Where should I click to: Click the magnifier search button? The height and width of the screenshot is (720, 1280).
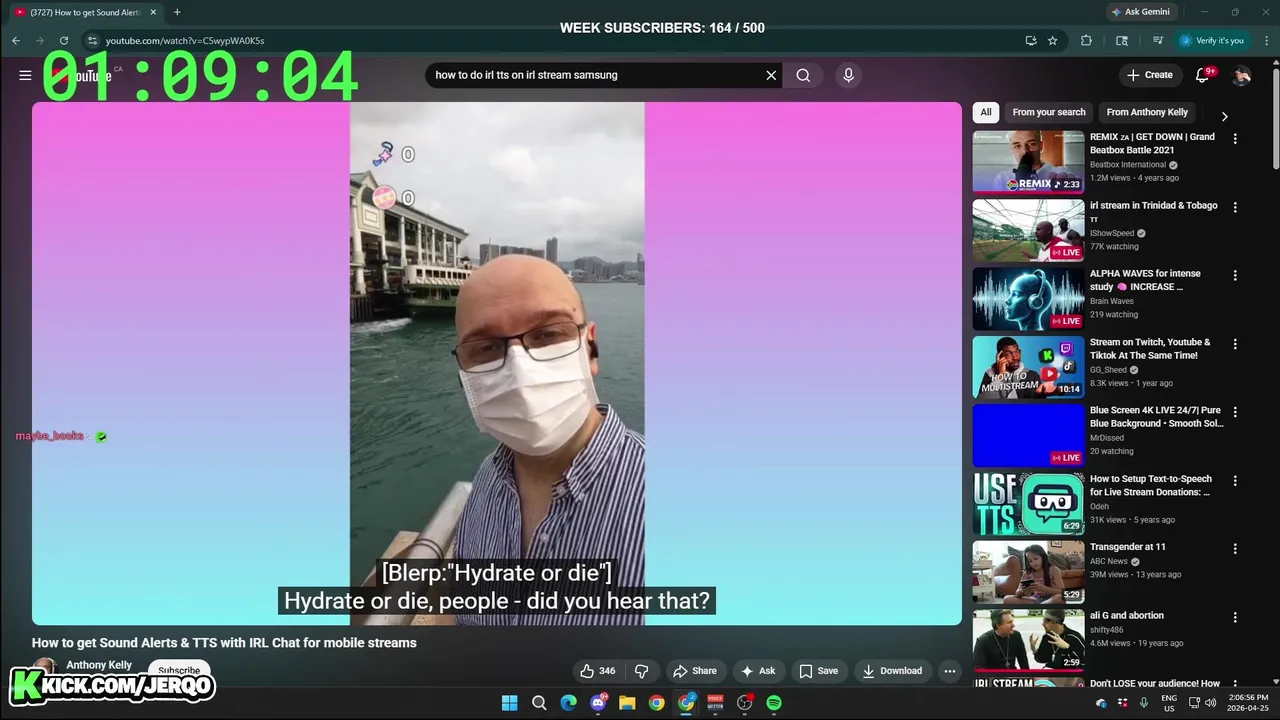803,75
